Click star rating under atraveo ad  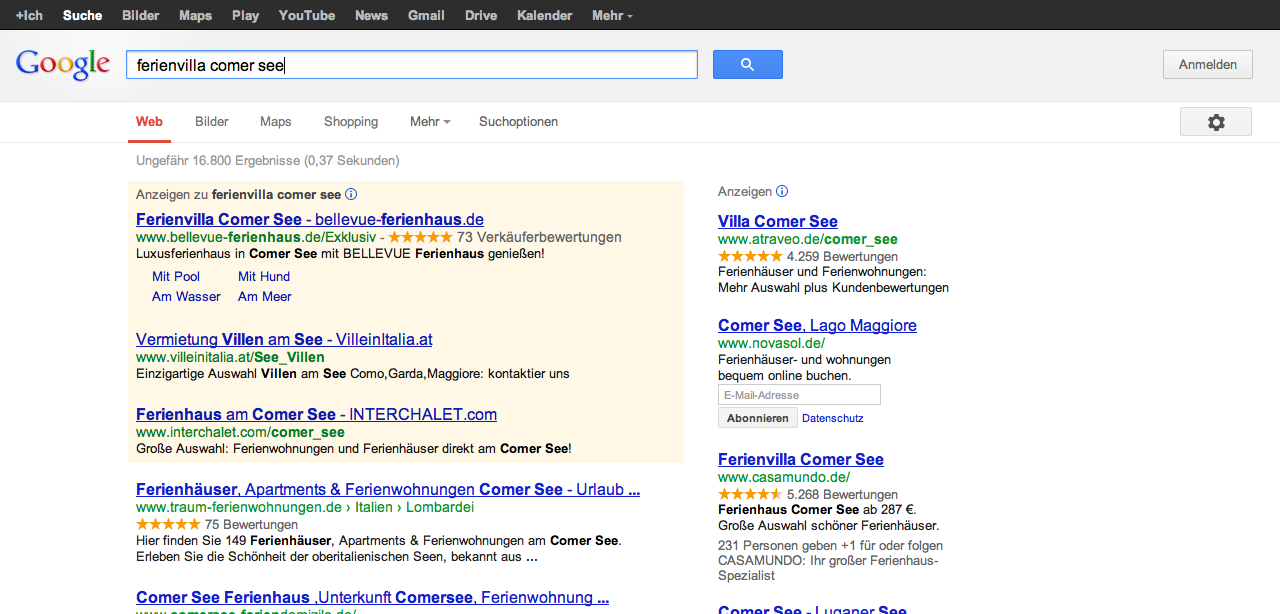[750, 257]
